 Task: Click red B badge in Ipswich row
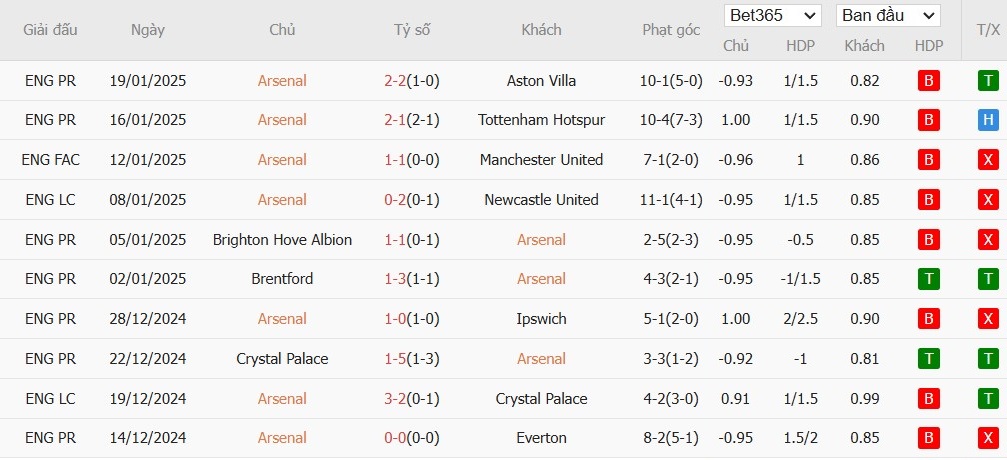pos(929,319)
